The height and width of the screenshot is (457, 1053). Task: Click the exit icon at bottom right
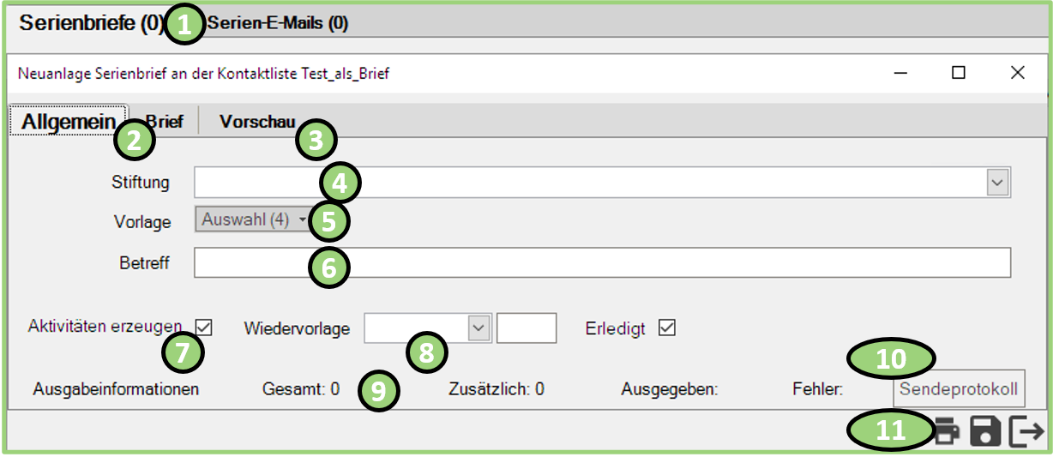[x=1026, y=432]
